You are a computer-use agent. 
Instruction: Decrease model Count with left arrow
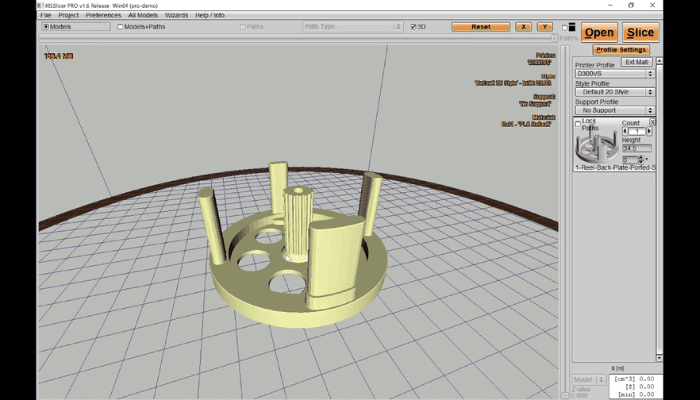(x=625, y=131)
